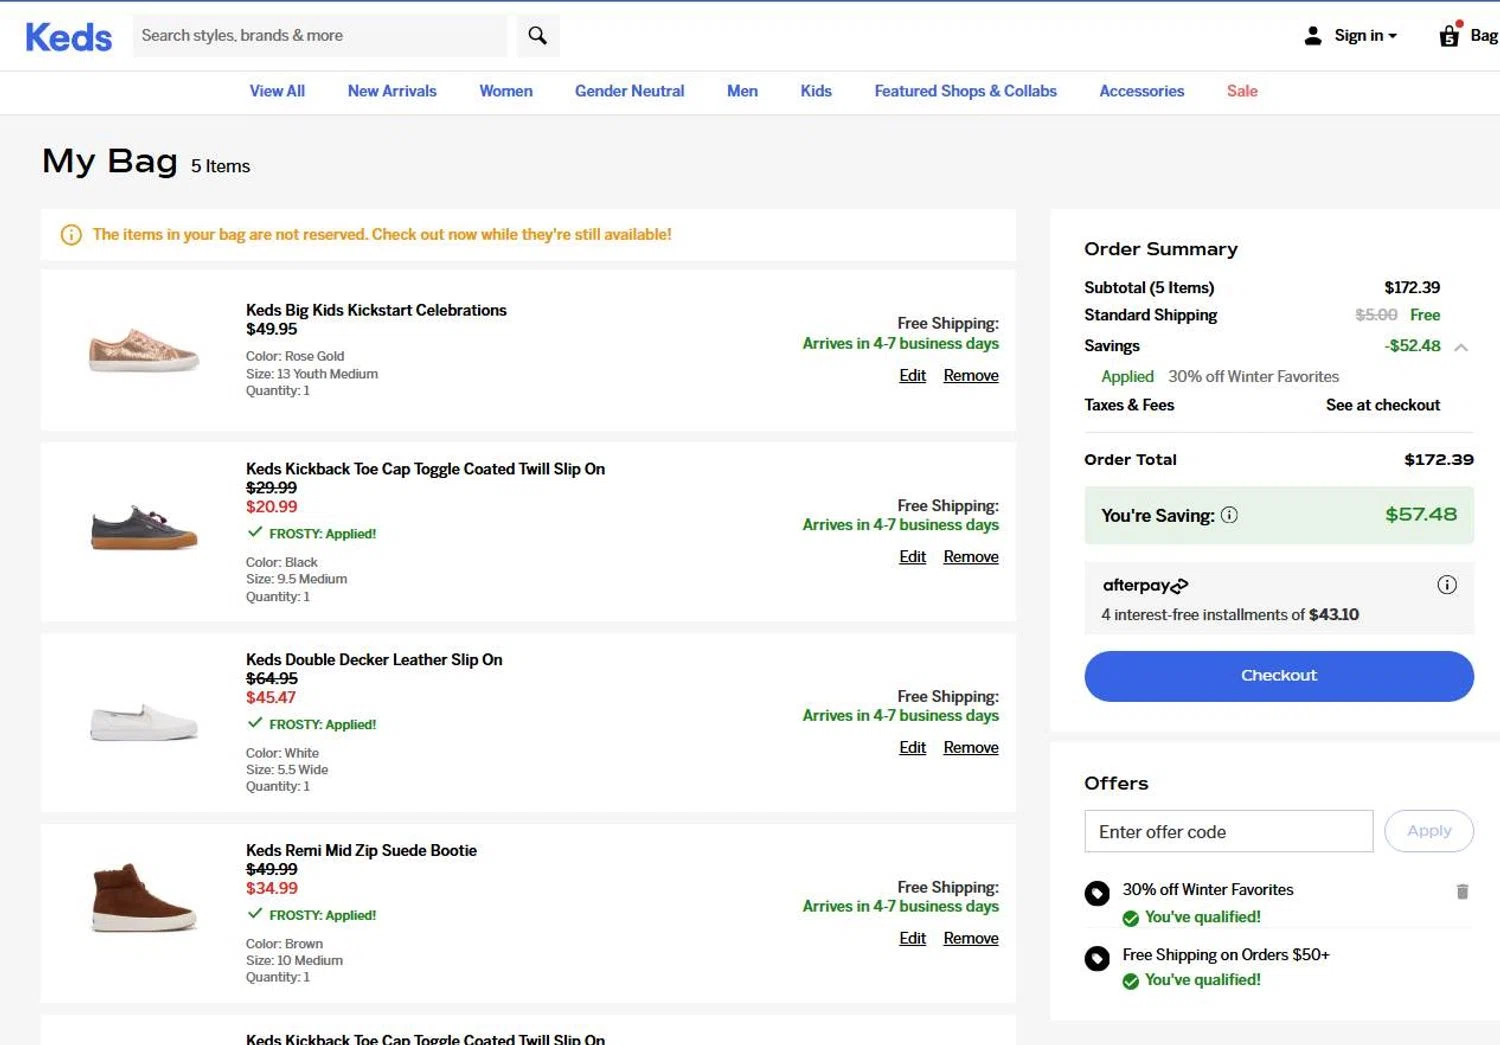Click the Afterpay info icon
Screen dimensions: 1500x1045
1446,585
